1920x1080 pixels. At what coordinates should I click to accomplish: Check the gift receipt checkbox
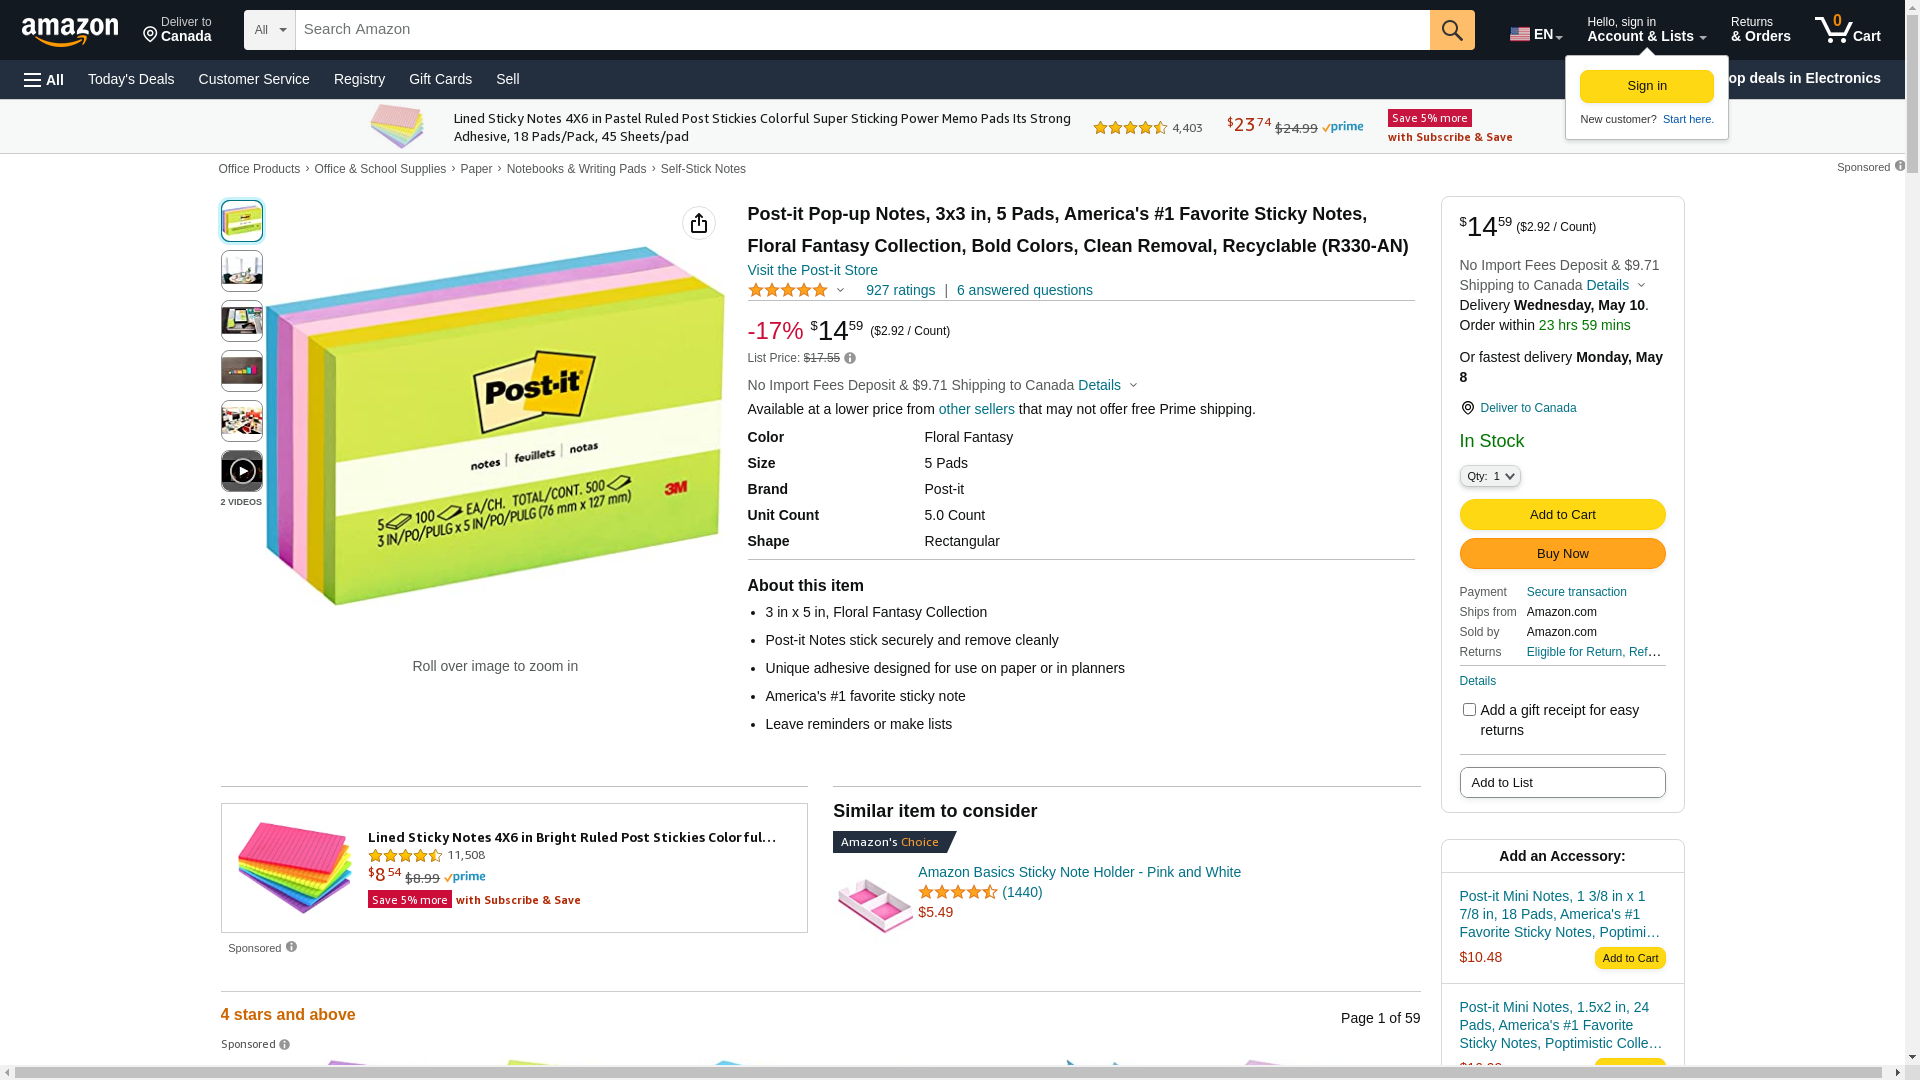pyautogui.click(x=1469, y=710)
